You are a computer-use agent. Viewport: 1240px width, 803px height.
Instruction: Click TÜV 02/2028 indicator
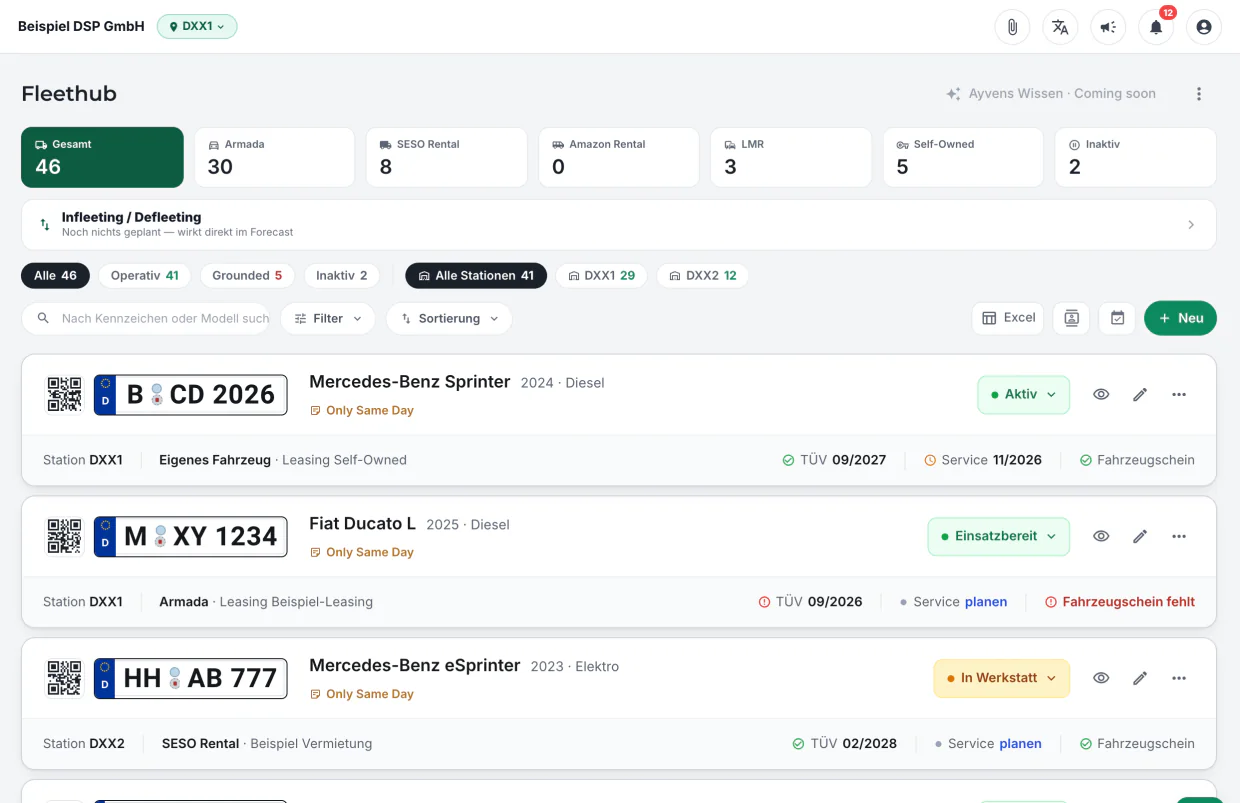pos(844,744)
